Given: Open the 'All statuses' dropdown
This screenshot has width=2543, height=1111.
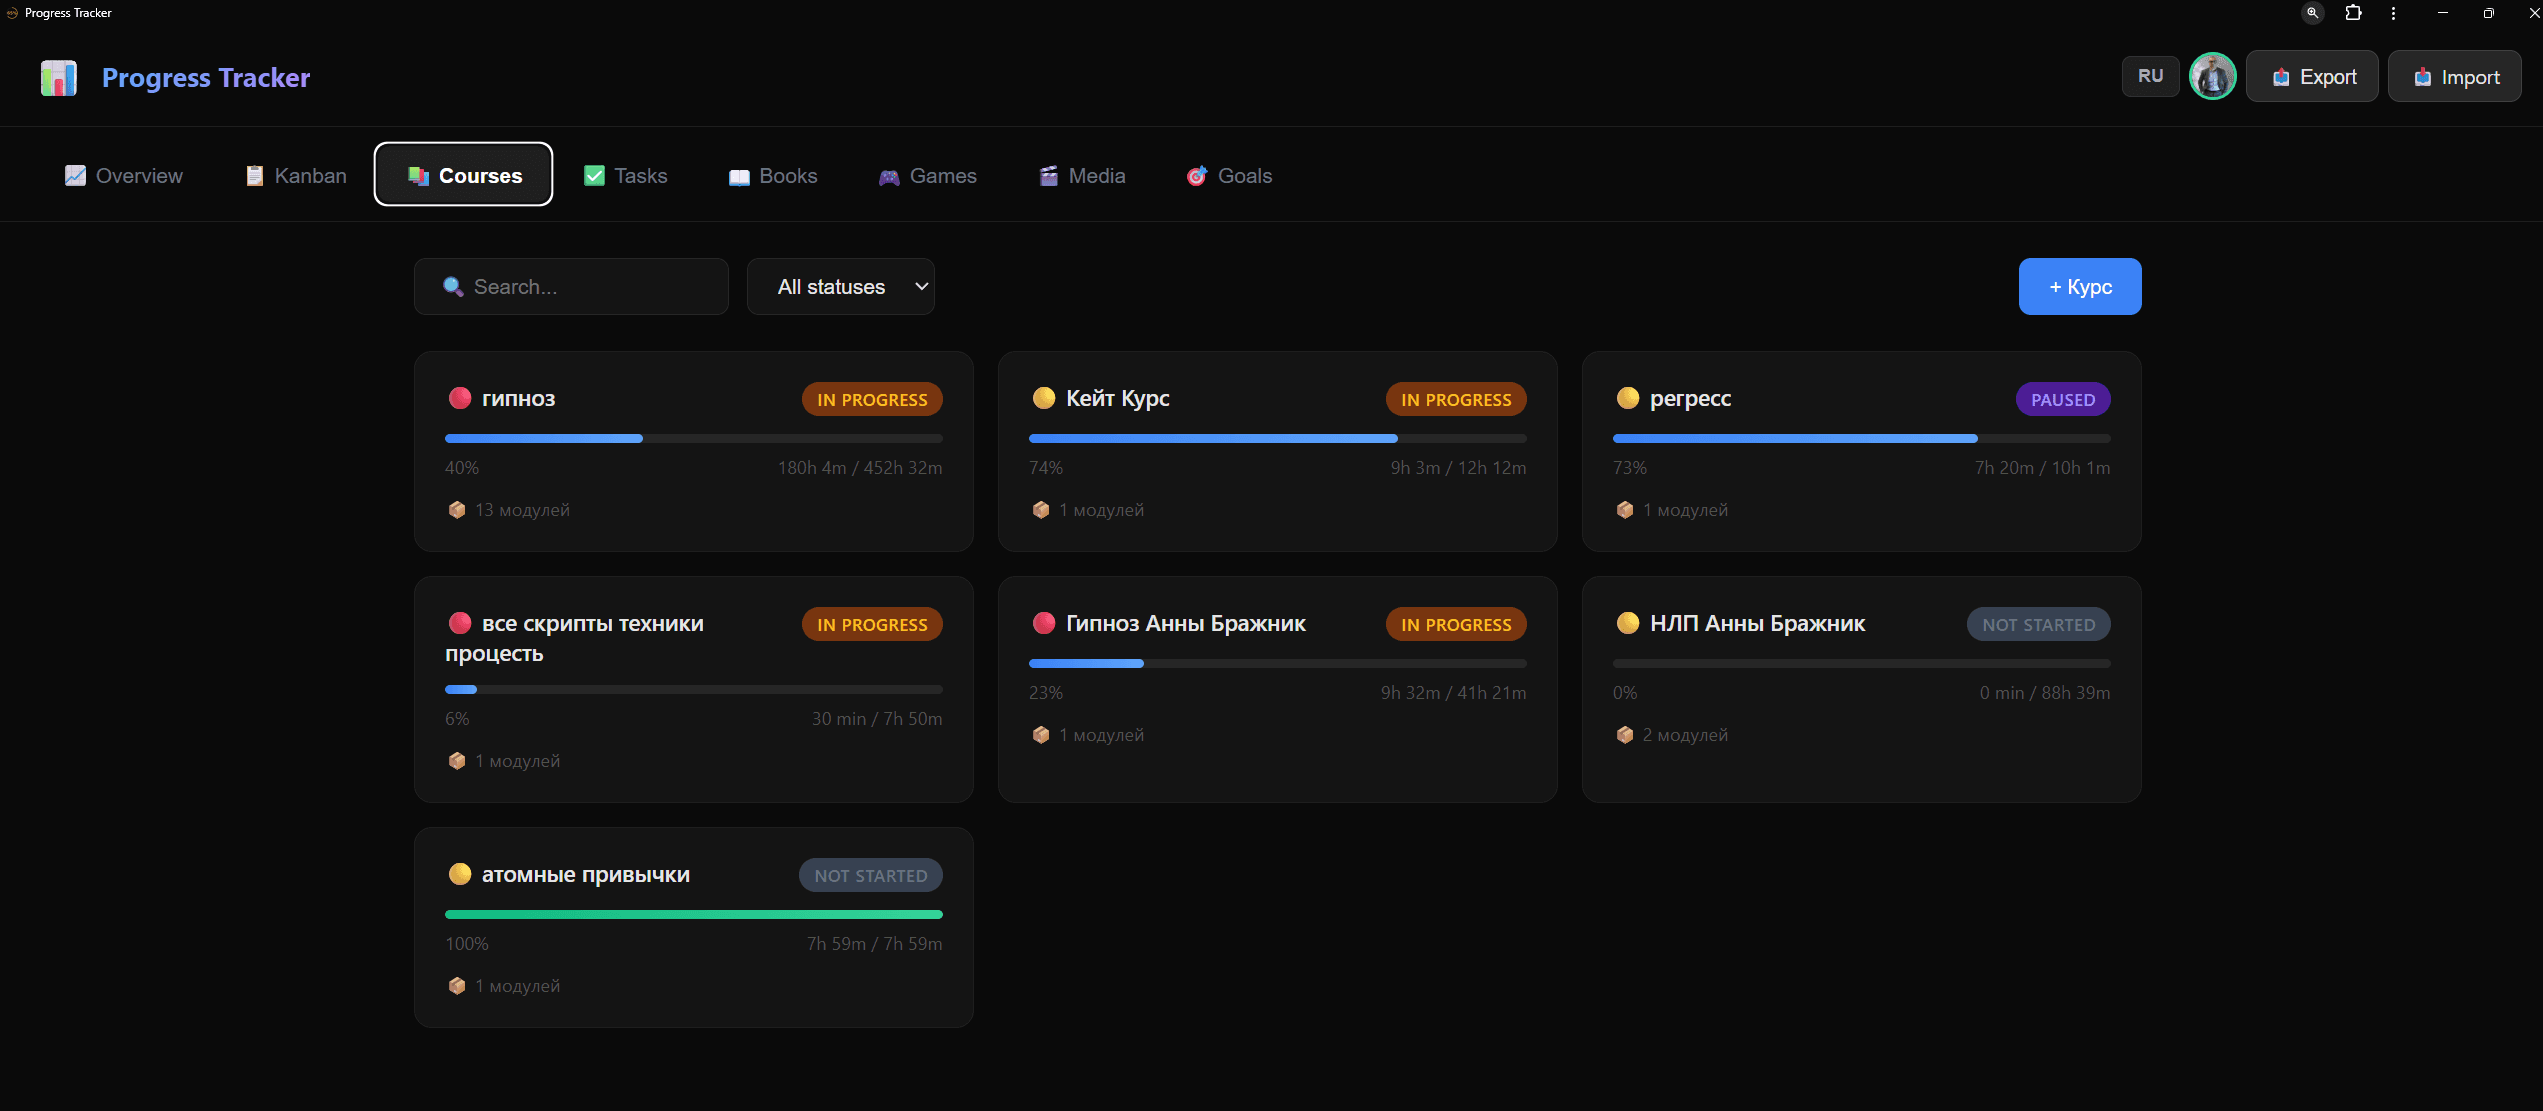Looking at the screenshot, I should tap(840, 286).
